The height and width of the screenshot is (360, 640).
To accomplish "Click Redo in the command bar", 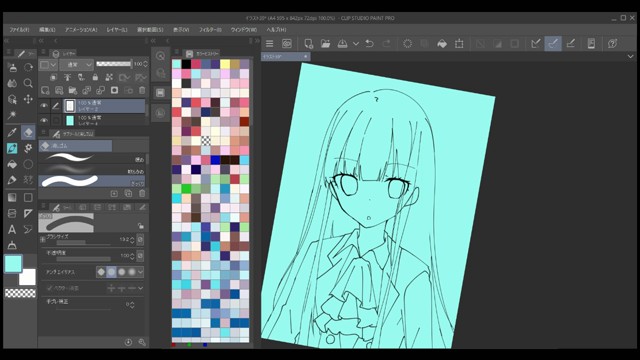I will [387, 44].
